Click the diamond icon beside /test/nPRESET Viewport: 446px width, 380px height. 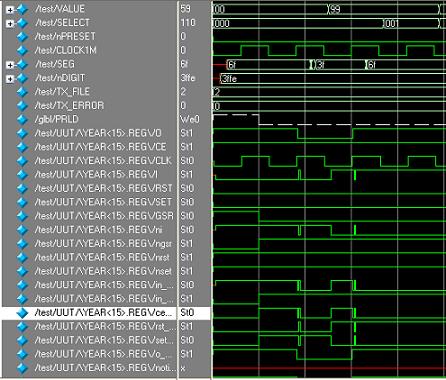(x=22, y=37)
